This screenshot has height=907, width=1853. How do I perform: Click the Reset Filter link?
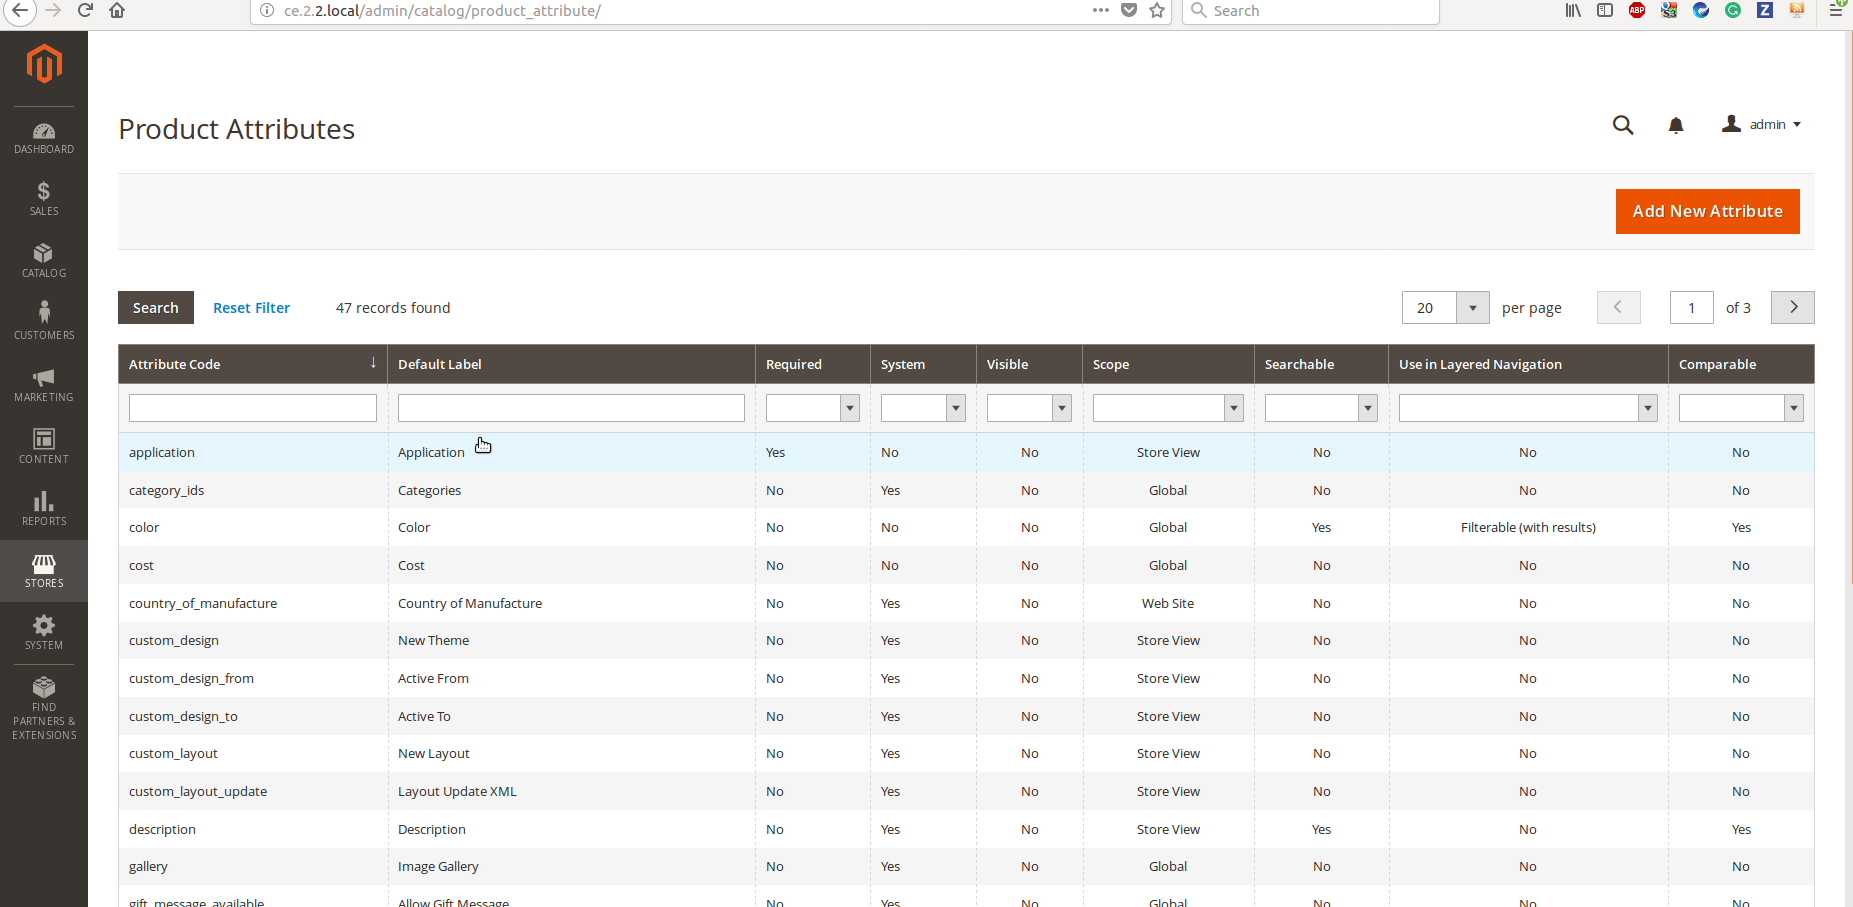(x=251, y=307)
